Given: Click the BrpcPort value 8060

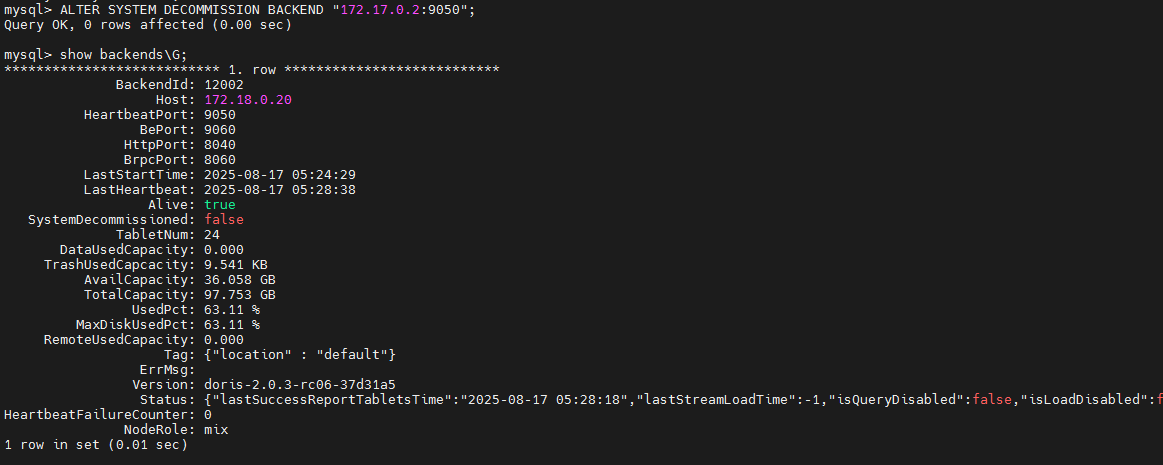Looking at the screenshot, I should coord(219,160).
